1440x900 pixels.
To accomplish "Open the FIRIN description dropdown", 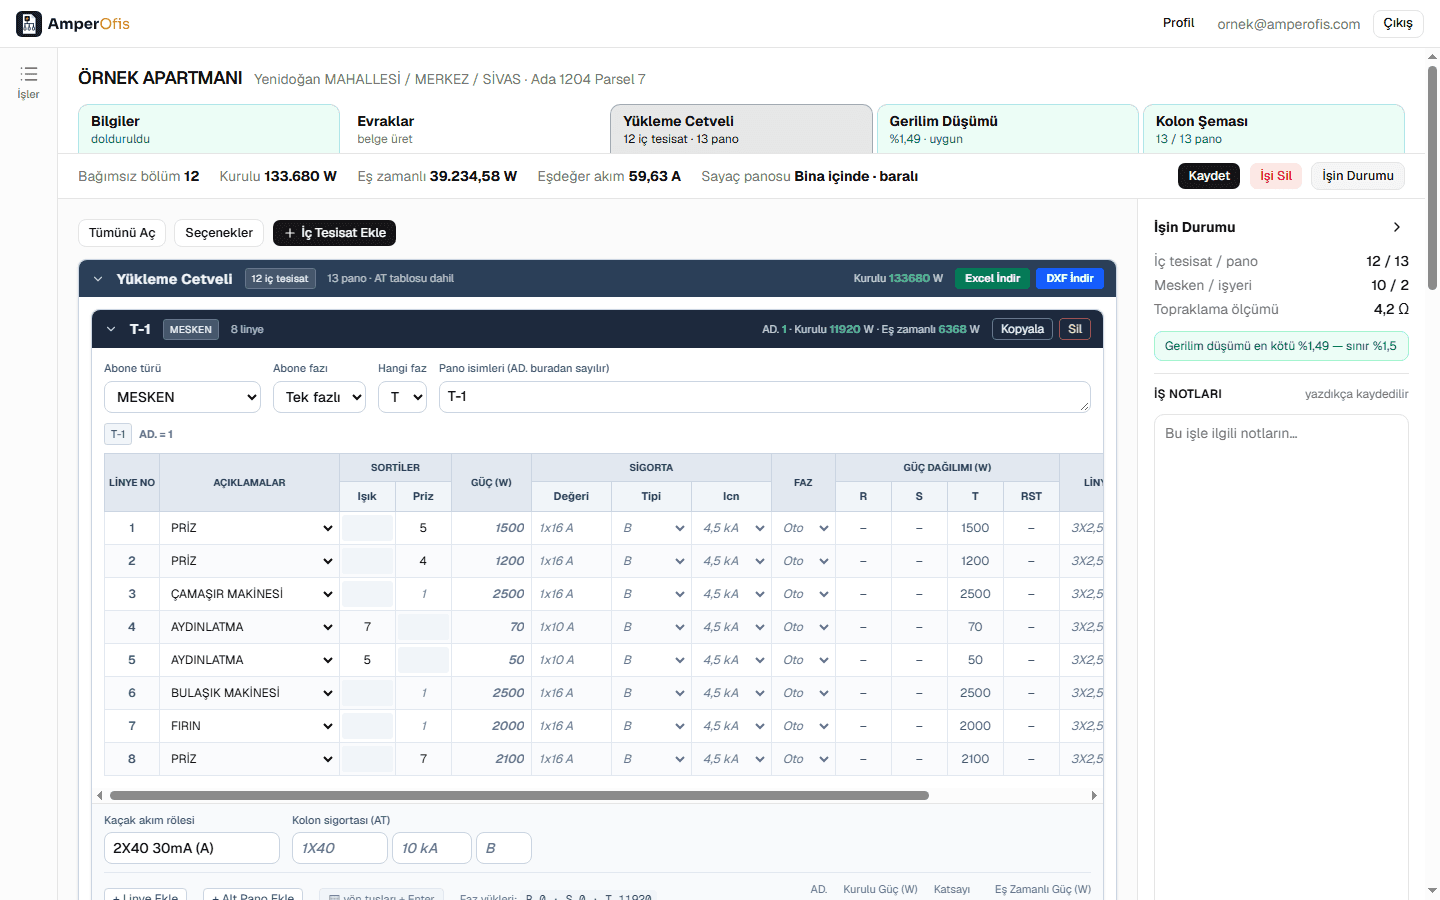I will pos(250,726).
